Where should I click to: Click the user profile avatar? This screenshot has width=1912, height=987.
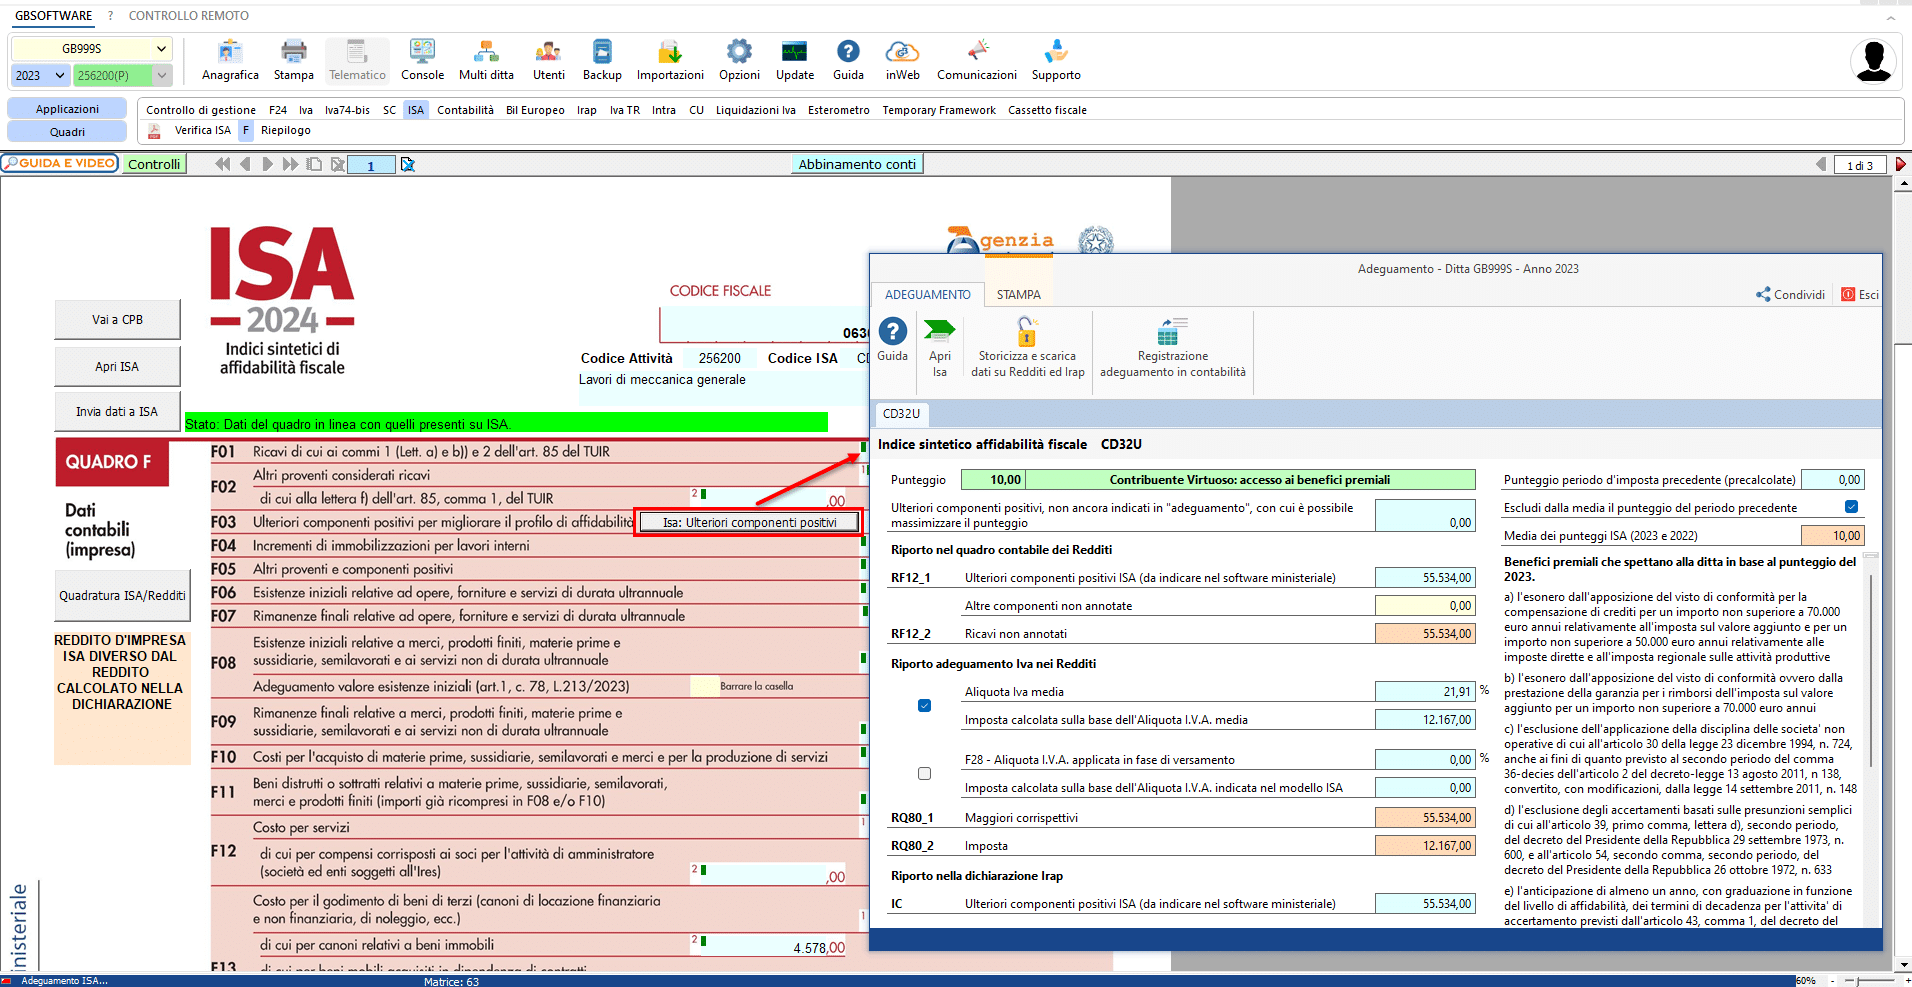(1873, 61)
